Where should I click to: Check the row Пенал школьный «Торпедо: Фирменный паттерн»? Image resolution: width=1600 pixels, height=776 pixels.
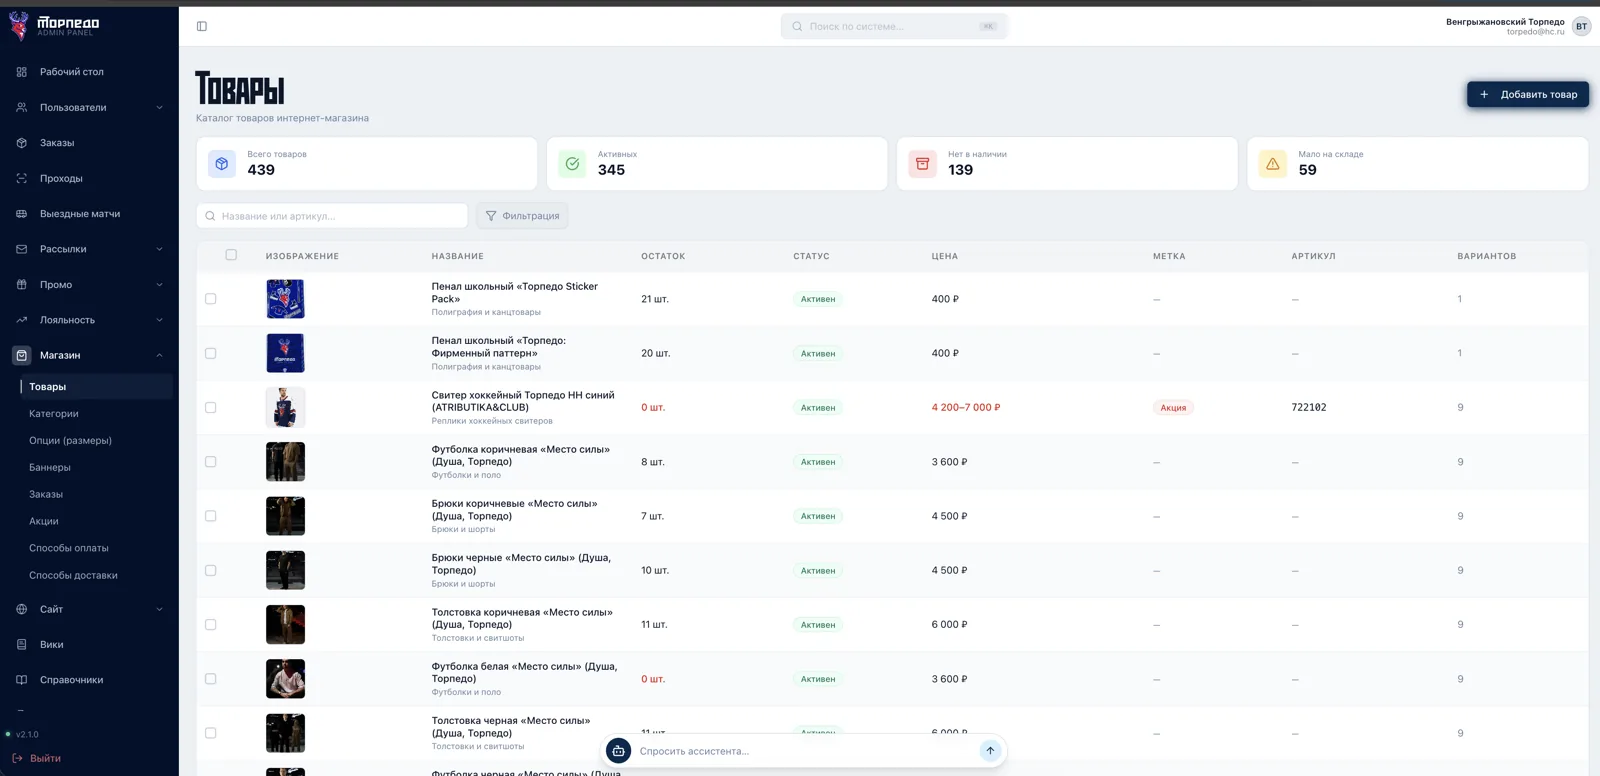point(210,353)
